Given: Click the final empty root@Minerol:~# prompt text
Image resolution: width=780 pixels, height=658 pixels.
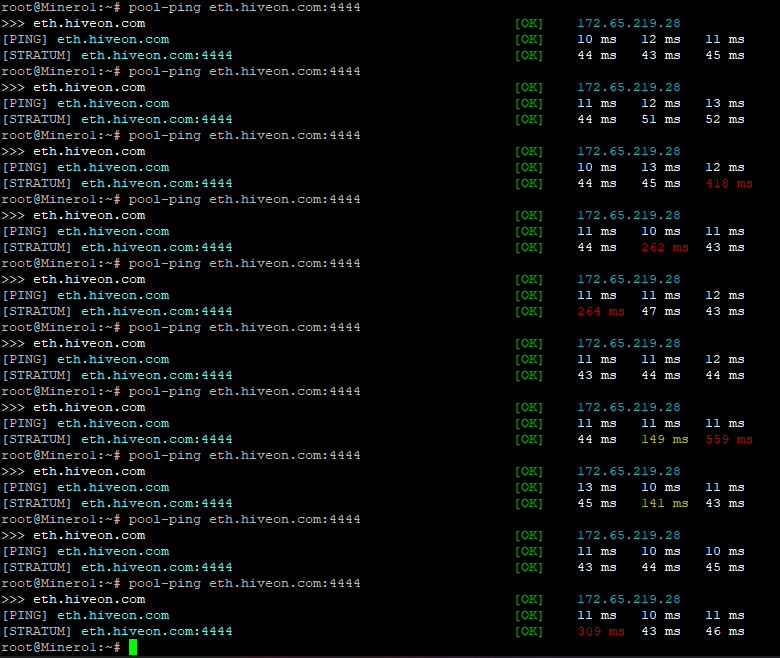Looking at the screenshot, I should 61,647.
